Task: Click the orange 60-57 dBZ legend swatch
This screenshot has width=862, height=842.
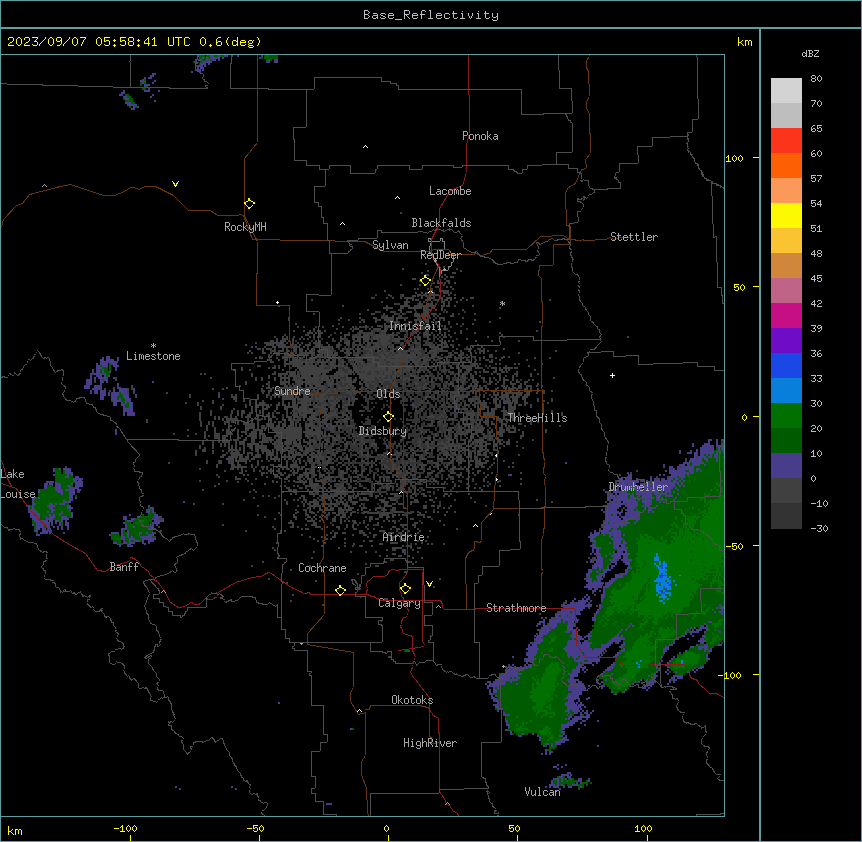Action: click(786, 165)
